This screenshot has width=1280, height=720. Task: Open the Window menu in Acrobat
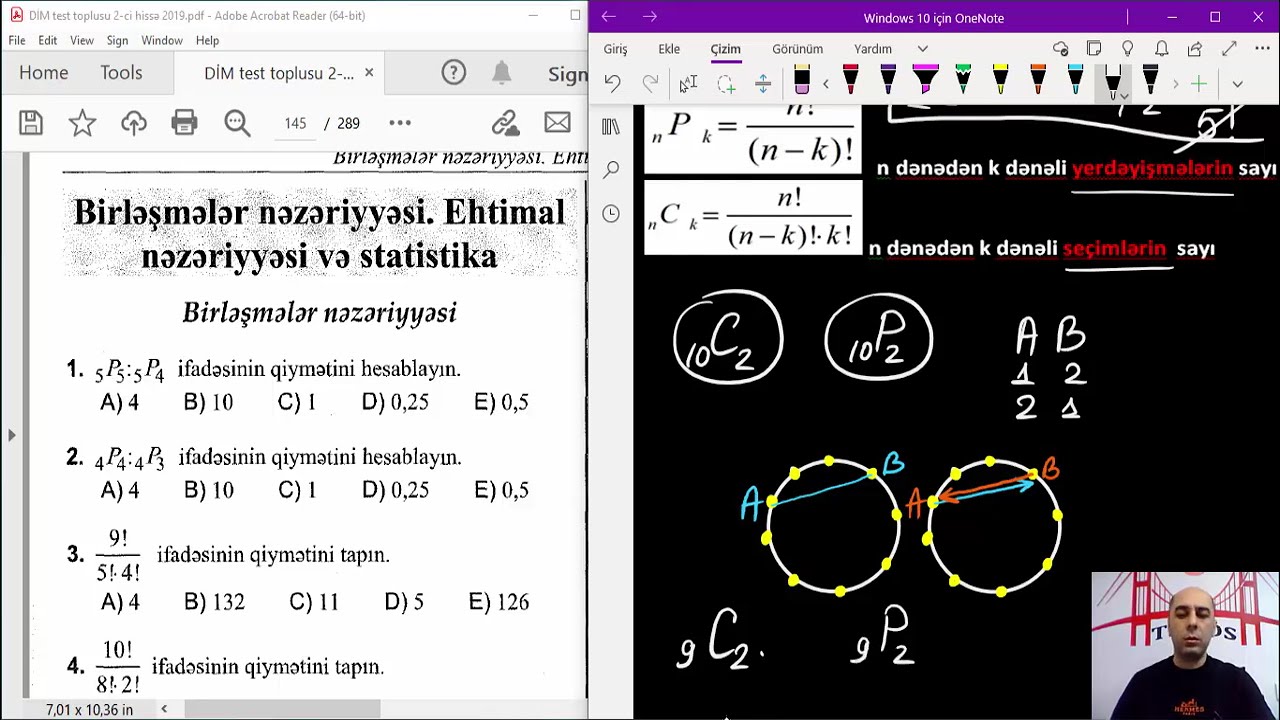[x=162, y=40]
